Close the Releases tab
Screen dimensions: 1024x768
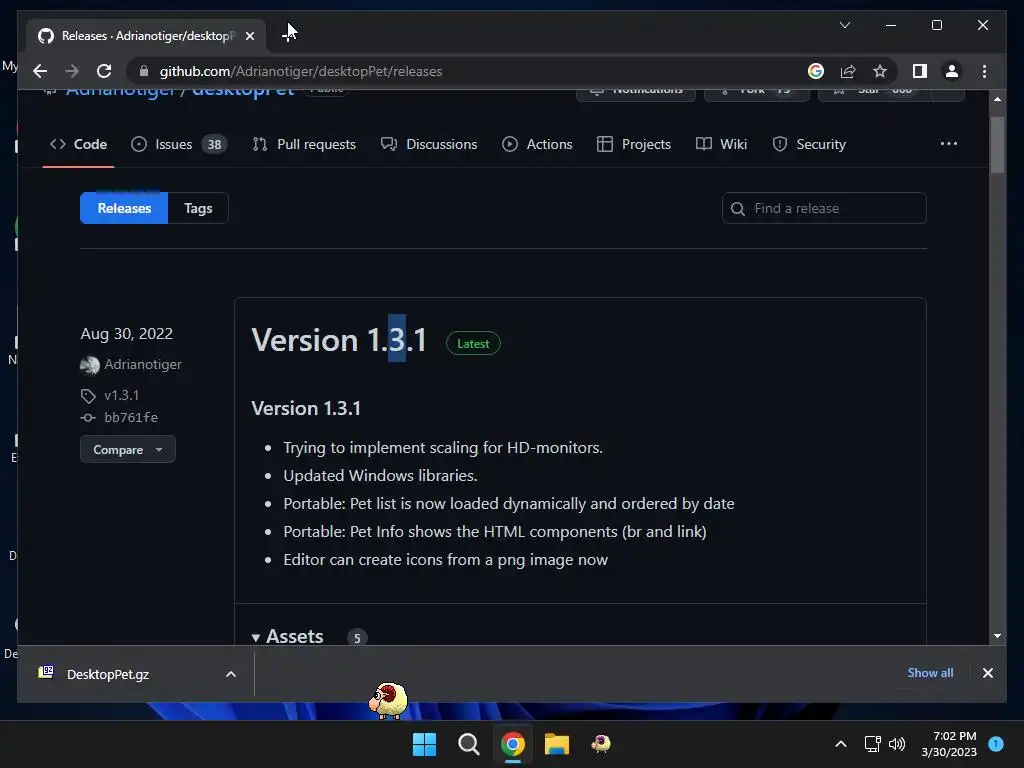click(x=249, y=36)
